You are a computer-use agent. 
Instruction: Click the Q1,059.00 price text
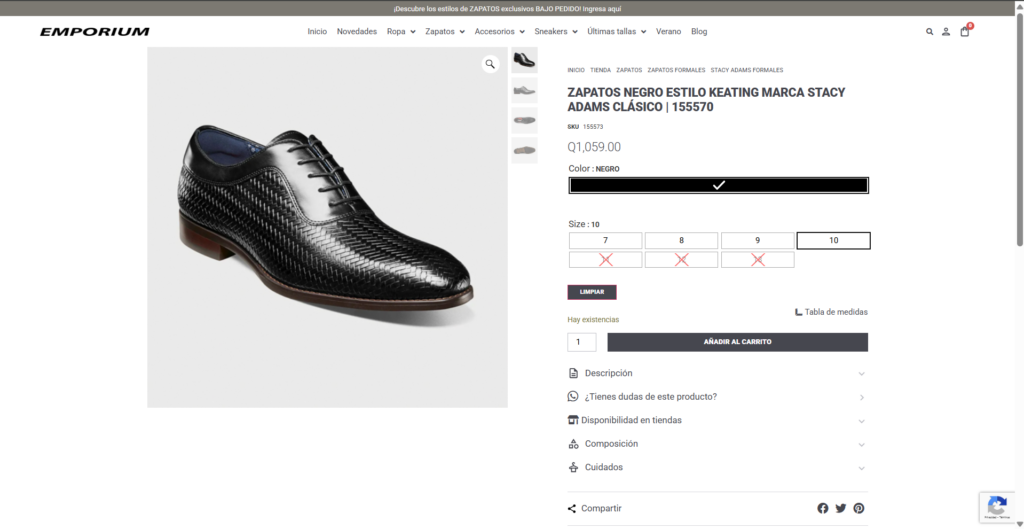(594, 148)
